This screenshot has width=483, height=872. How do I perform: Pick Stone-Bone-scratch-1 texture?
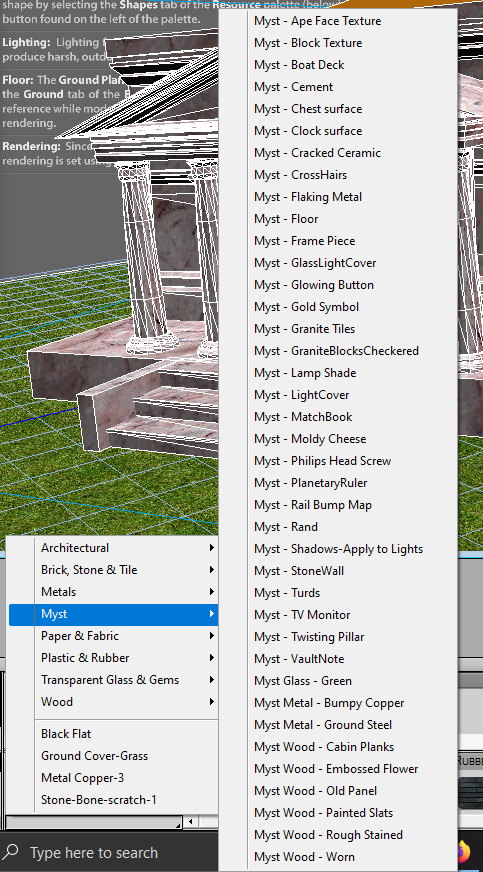click(x=113, y=800)
